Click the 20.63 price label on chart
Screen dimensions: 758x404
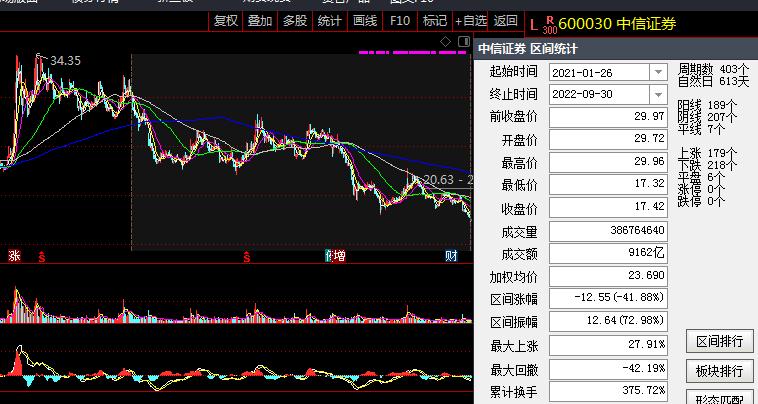click(439, 180)
